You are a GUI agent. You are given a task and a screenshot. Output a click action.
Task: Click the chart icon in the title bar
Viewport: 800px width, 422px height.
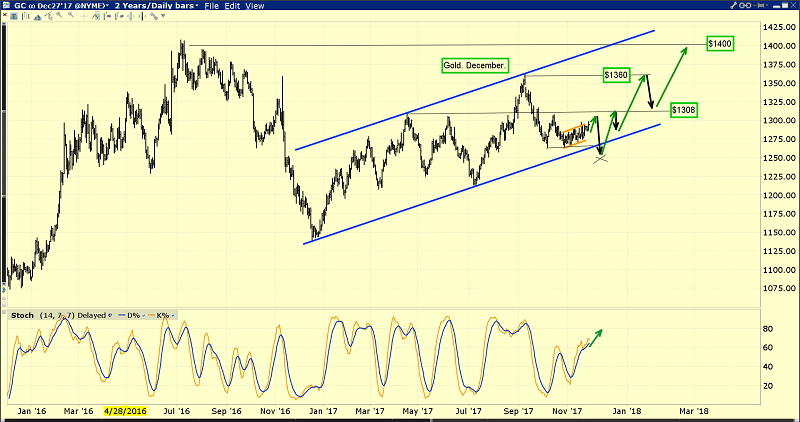pos(8,7)
